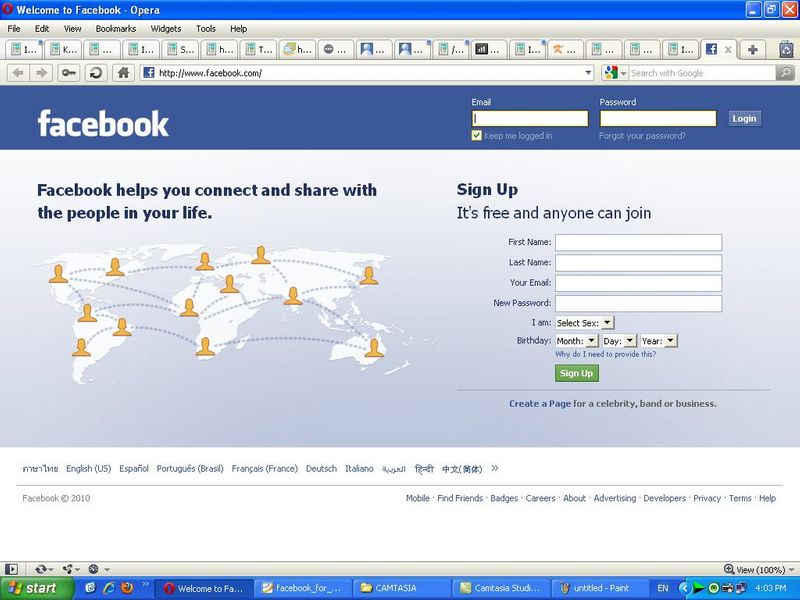Click the Search with Google field

click(x=702, y=73)
